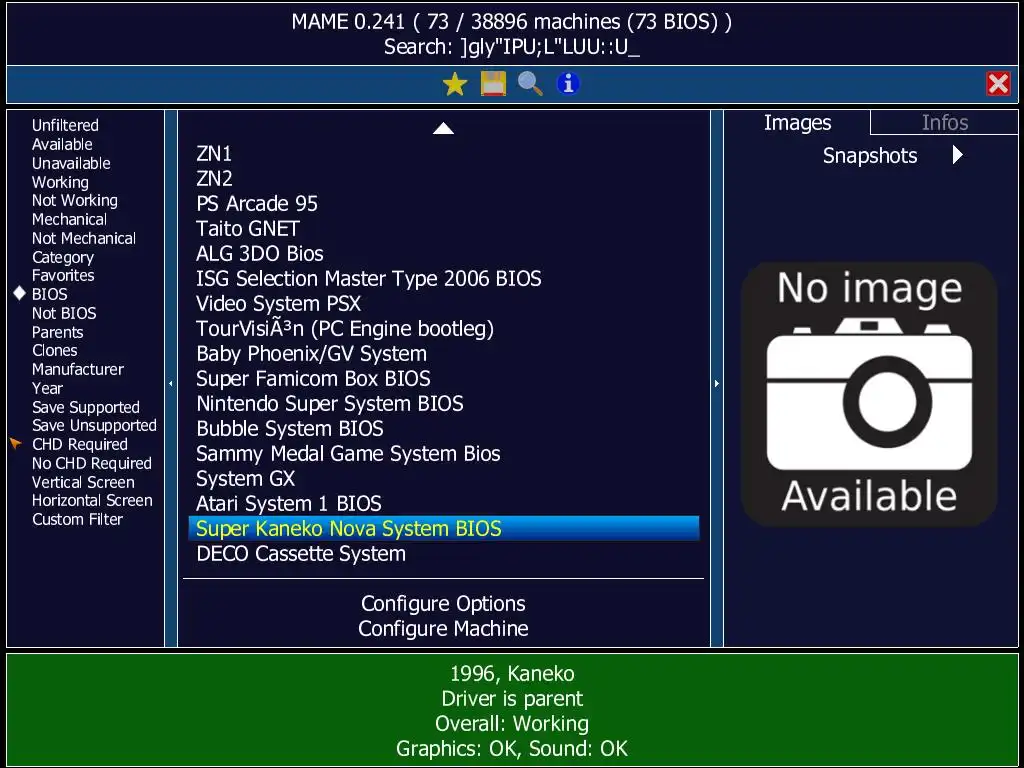Image resolution: width=1024 pixels, height=768 pixels.
Task: Switch to the Infos tab
Action: 944,123
